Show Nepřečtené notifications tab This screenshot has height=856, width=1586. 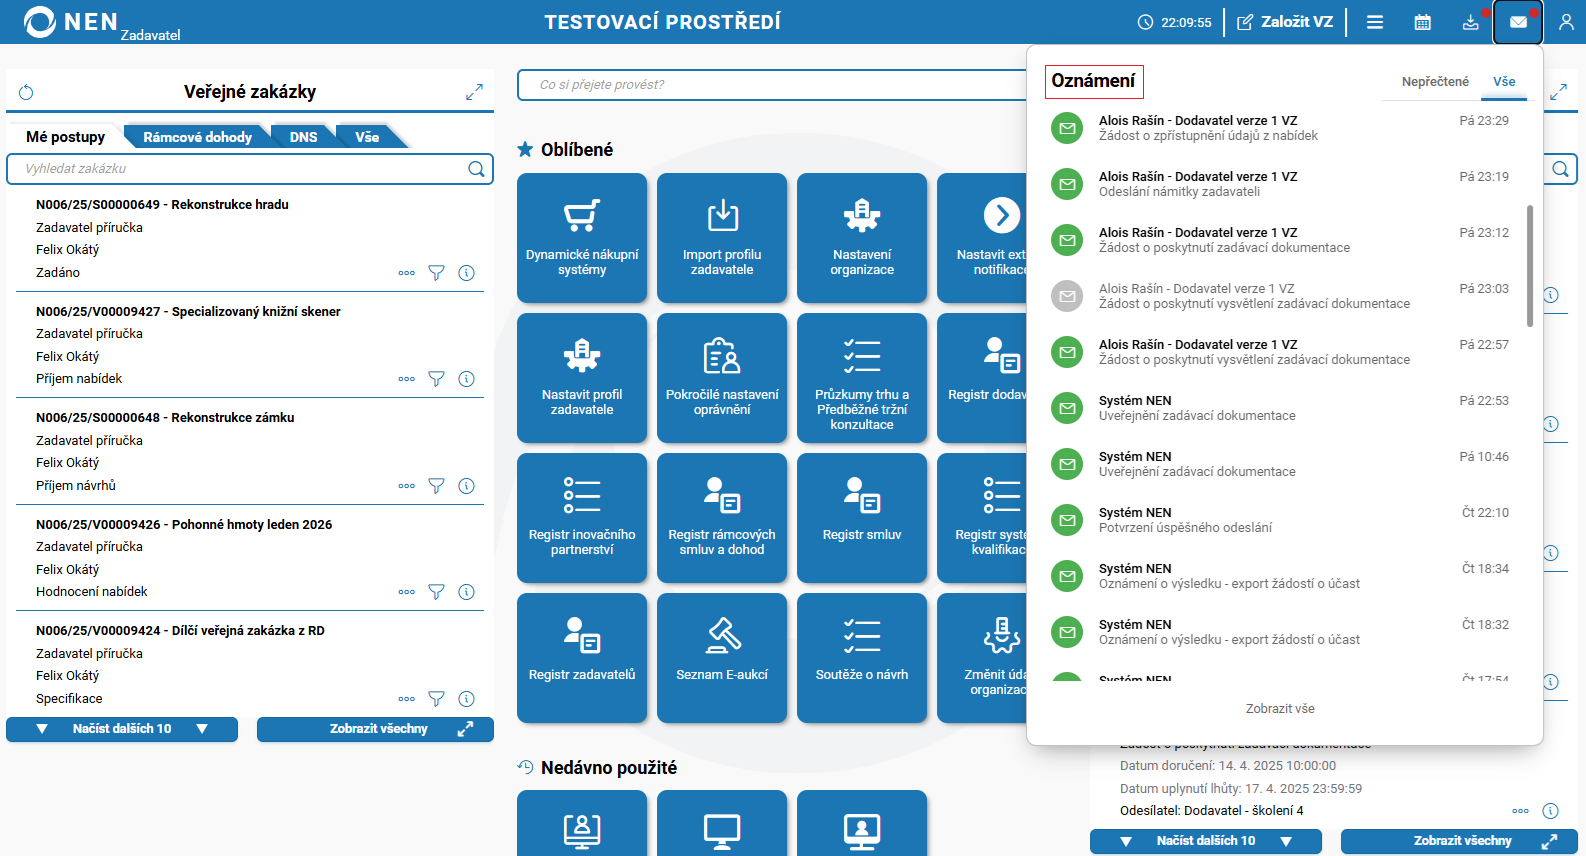tap(1435, 82)
